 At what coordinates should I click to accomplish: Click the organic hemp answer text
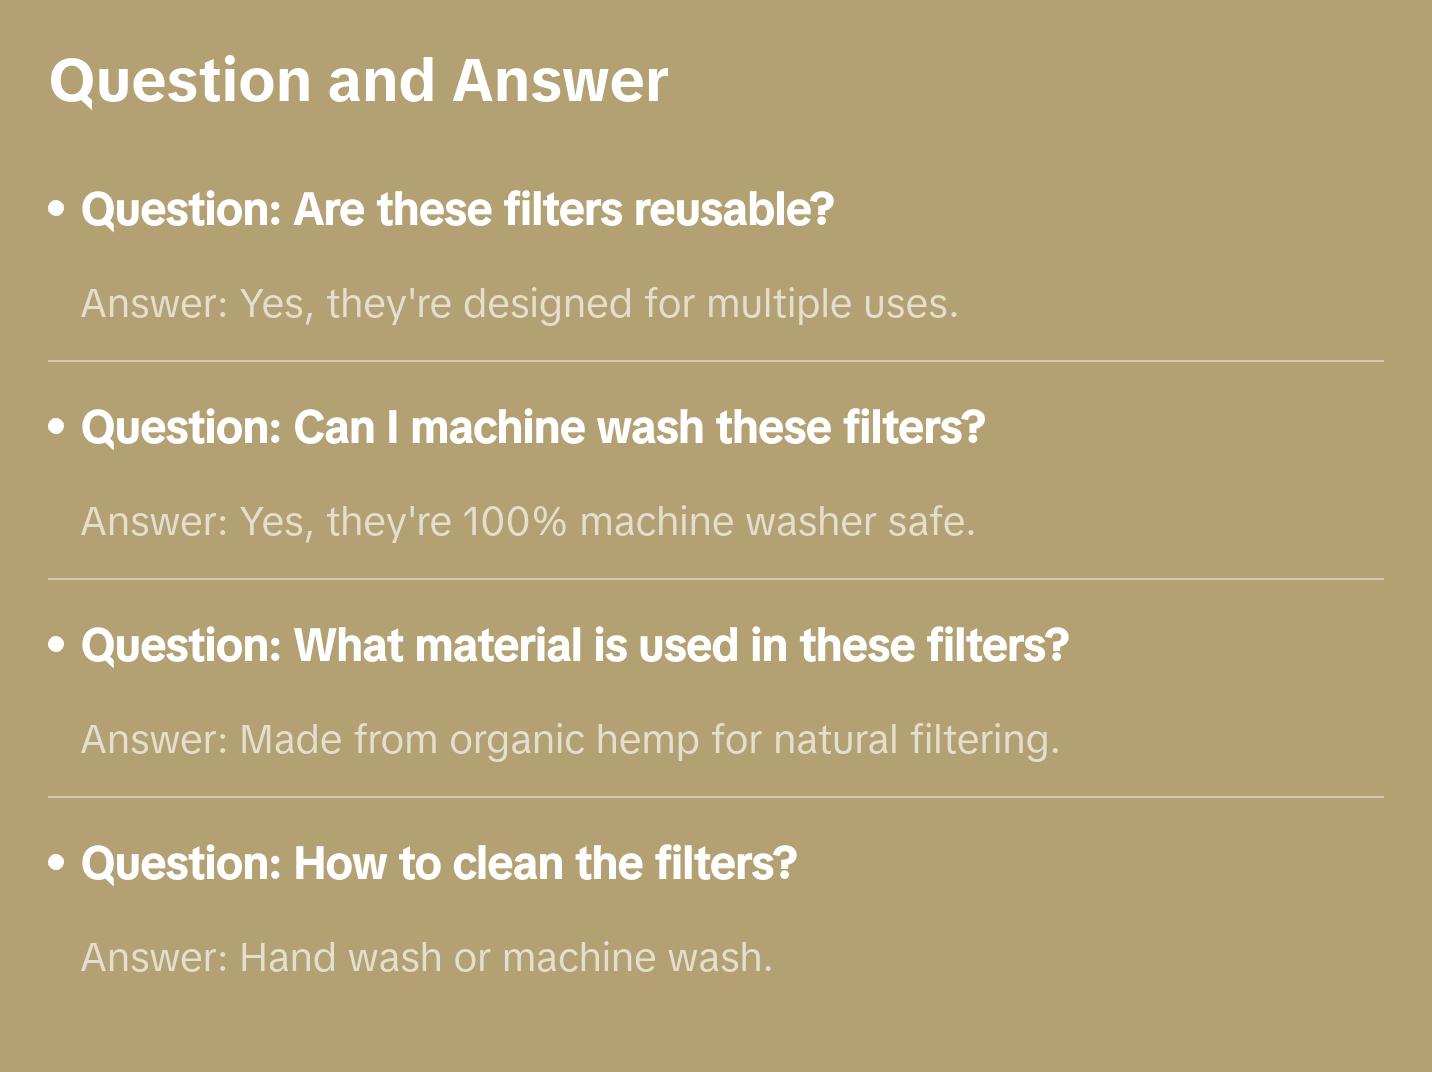(570, 740)
